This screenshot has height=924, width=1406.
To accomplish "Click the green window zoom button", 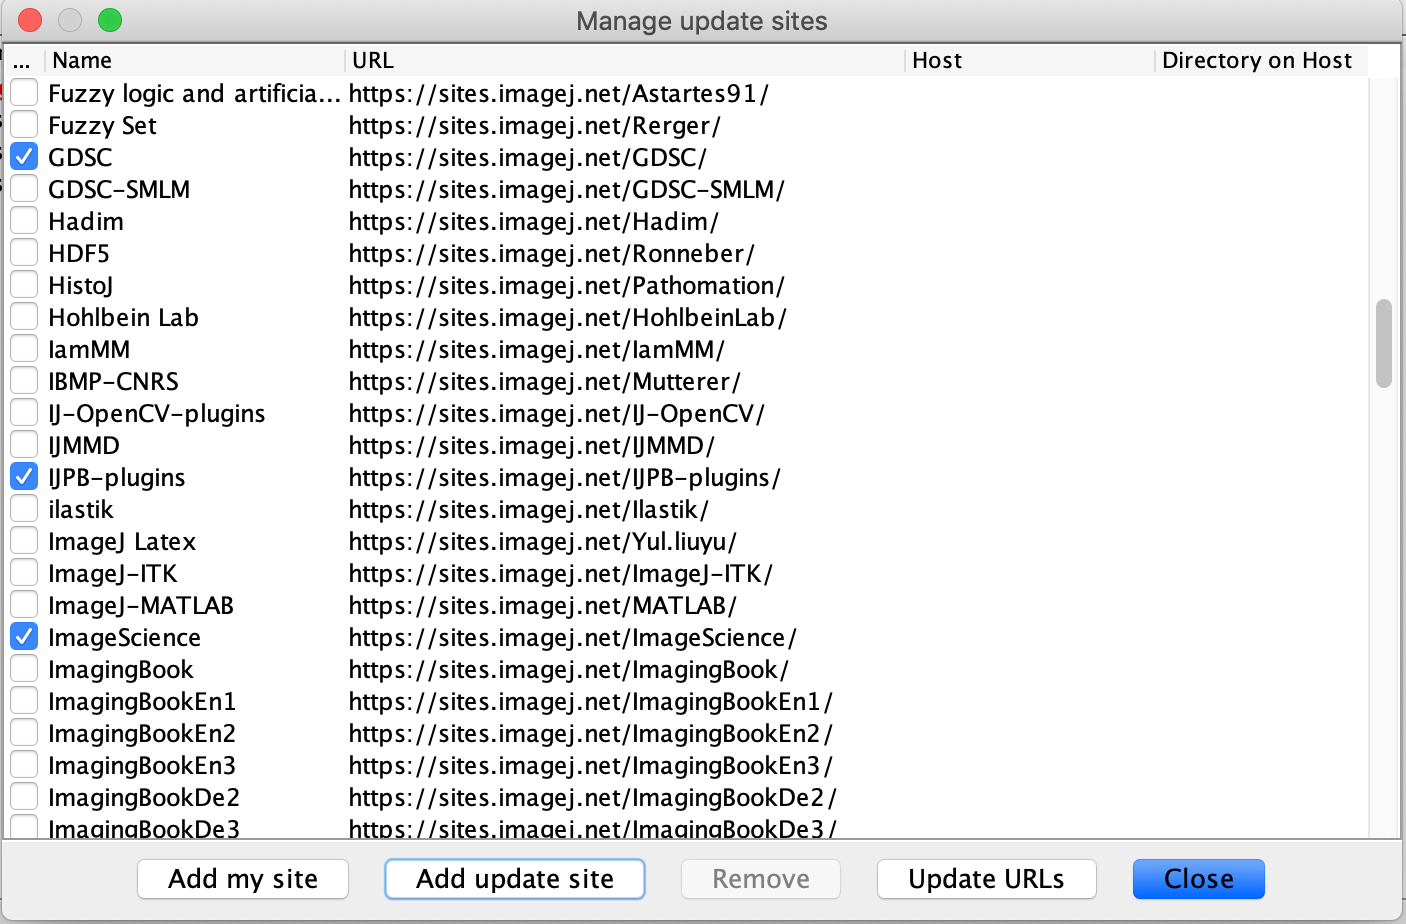I will point(110,20).
